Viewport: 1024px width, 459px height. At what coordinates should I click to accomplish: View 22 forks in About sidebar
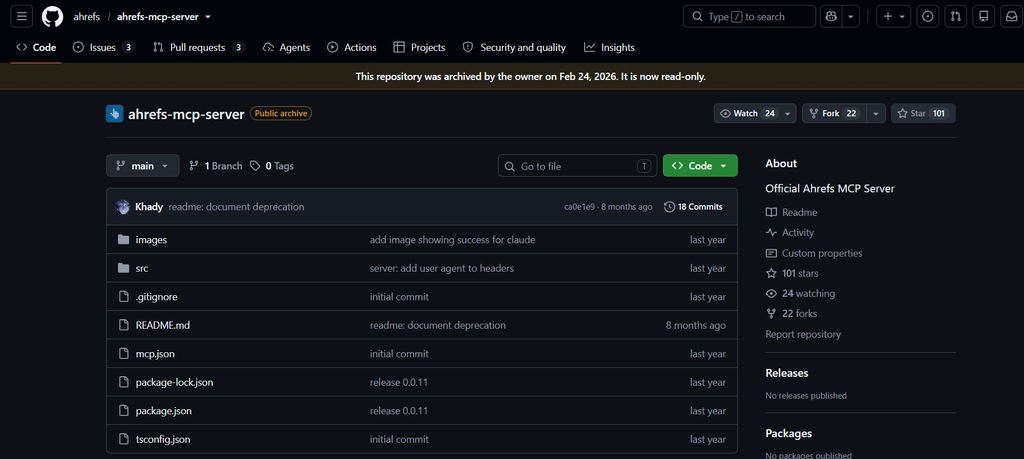(792, 313)
